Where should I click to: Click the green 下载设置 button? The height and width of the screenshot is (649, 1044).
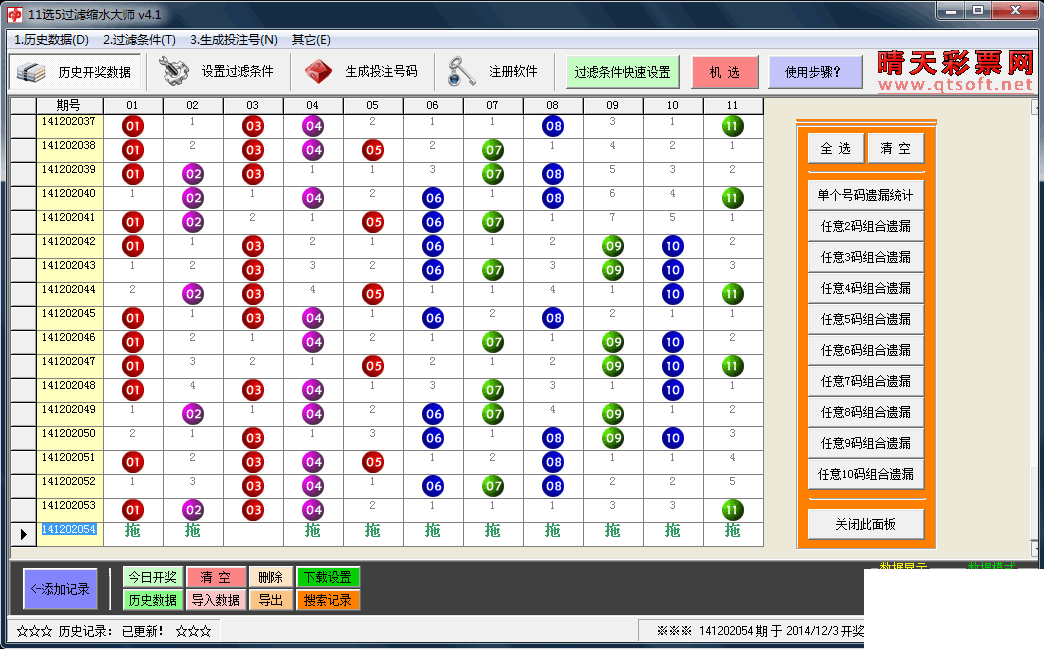click(328, 577)
